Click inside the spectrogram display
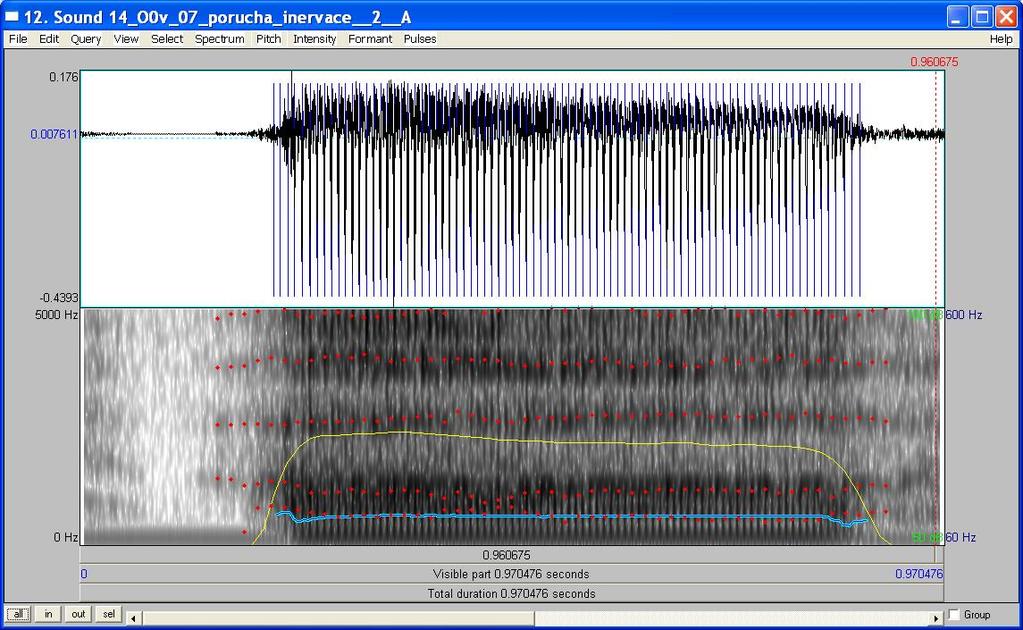Viewport: 1023px width, 630px height. [x=512, y=427]
